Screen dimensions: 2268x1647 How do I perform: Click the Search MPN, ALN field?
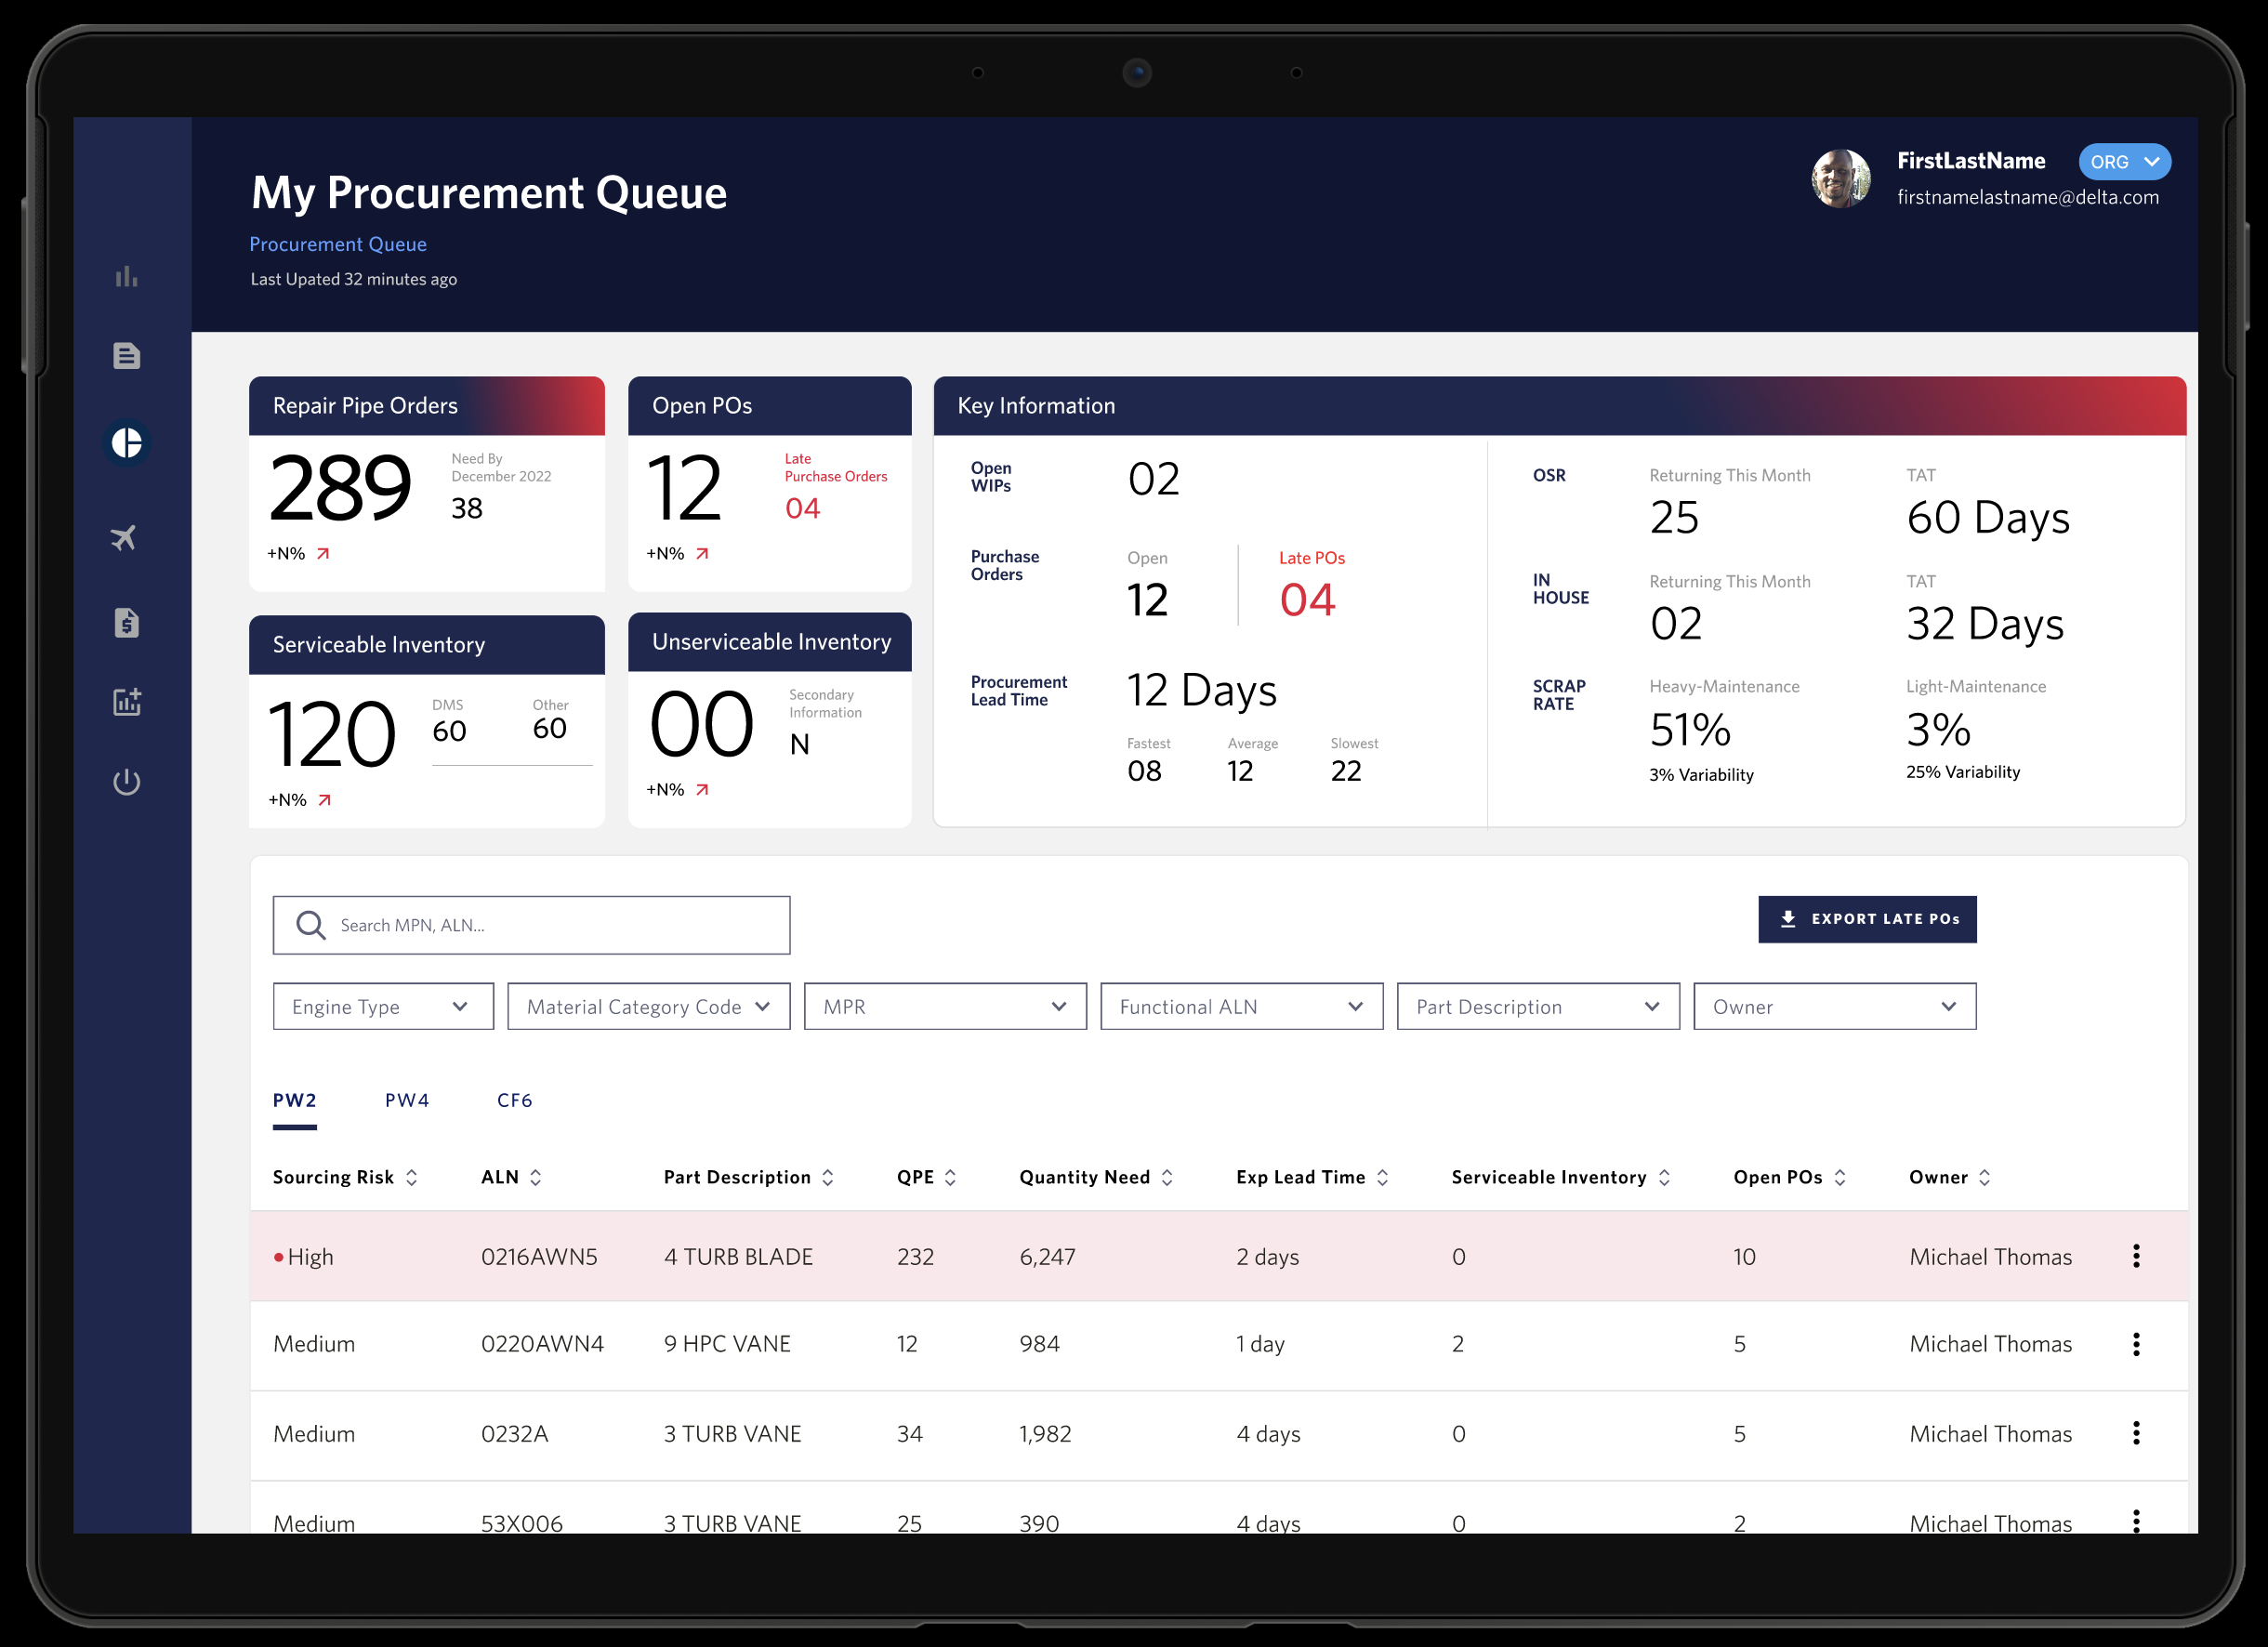coord(531,925)
